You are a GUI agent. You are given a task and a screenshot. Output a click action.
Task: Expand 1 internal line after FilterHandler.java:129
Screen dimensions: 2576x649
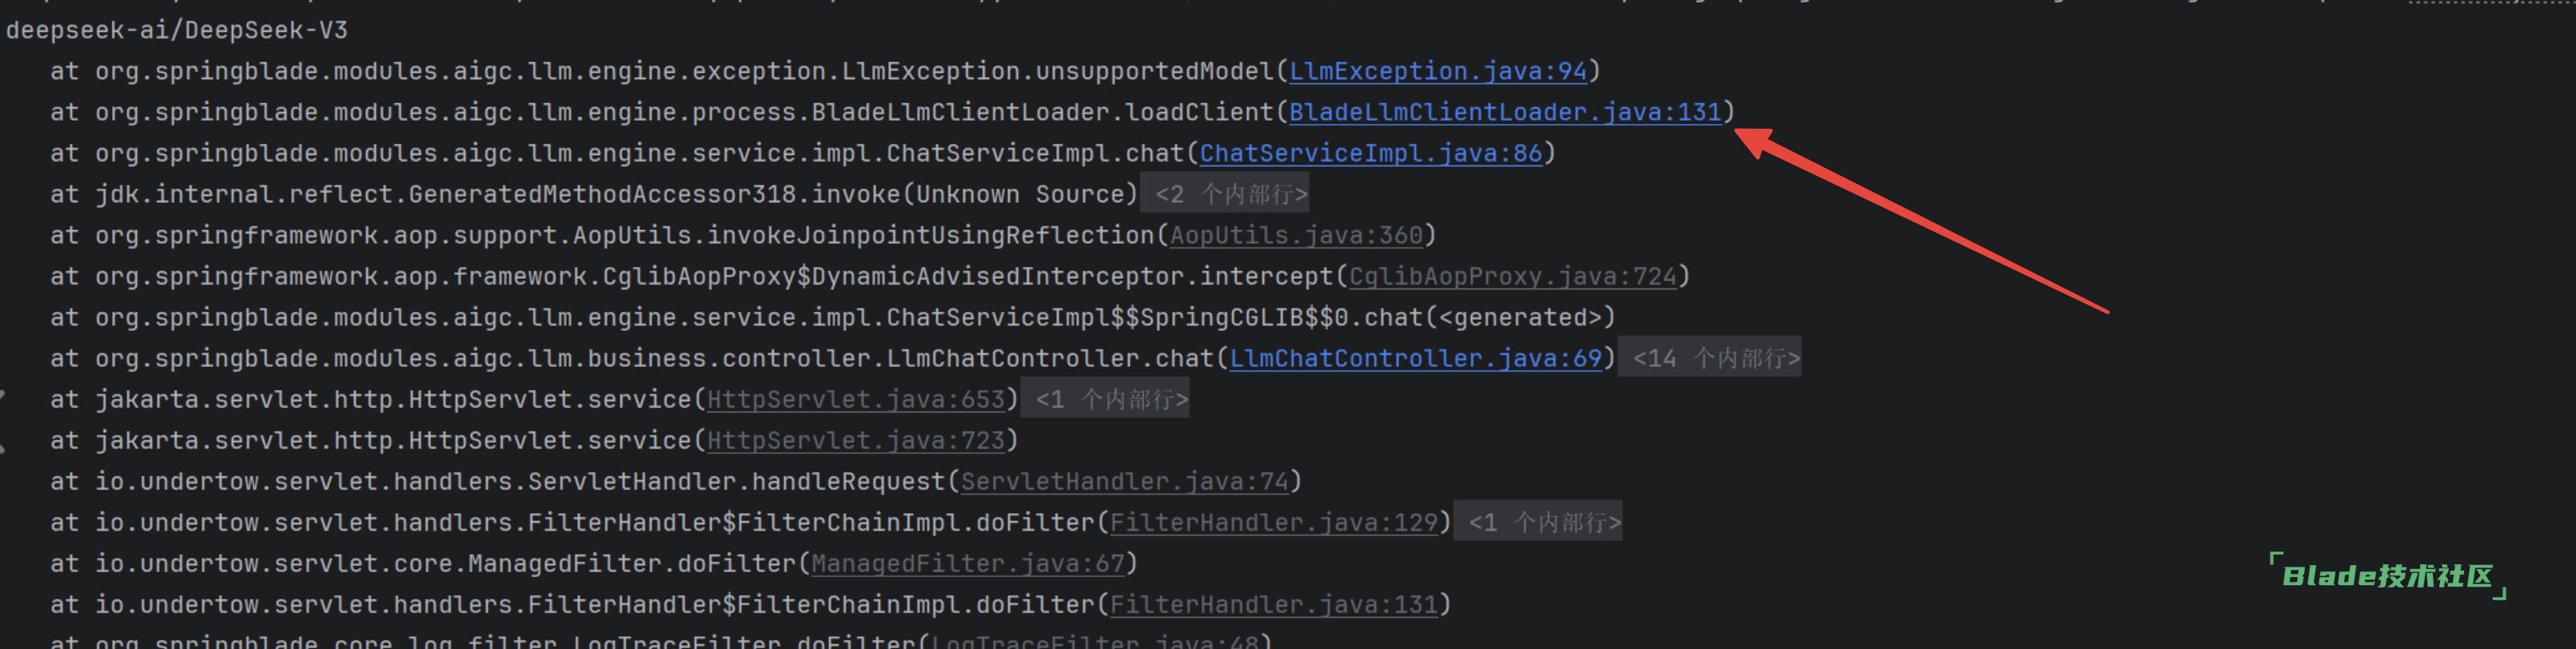coord(1543,522)
